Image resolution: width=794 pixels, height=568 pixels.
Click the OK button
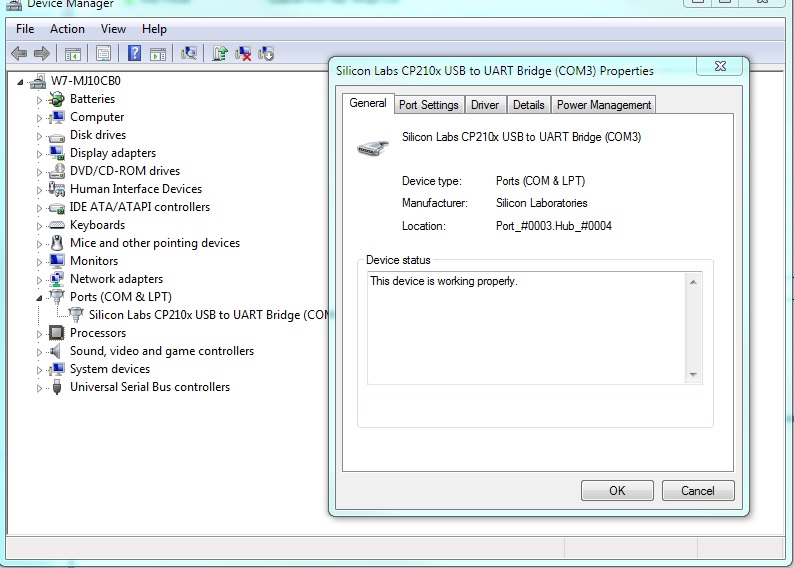[617, 491]
